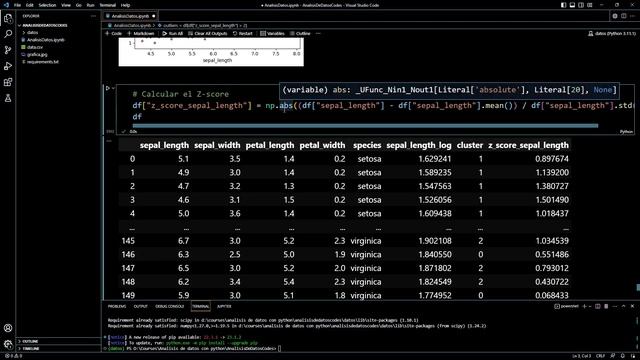Toggle the bottom panel visibility

[572, 5]
